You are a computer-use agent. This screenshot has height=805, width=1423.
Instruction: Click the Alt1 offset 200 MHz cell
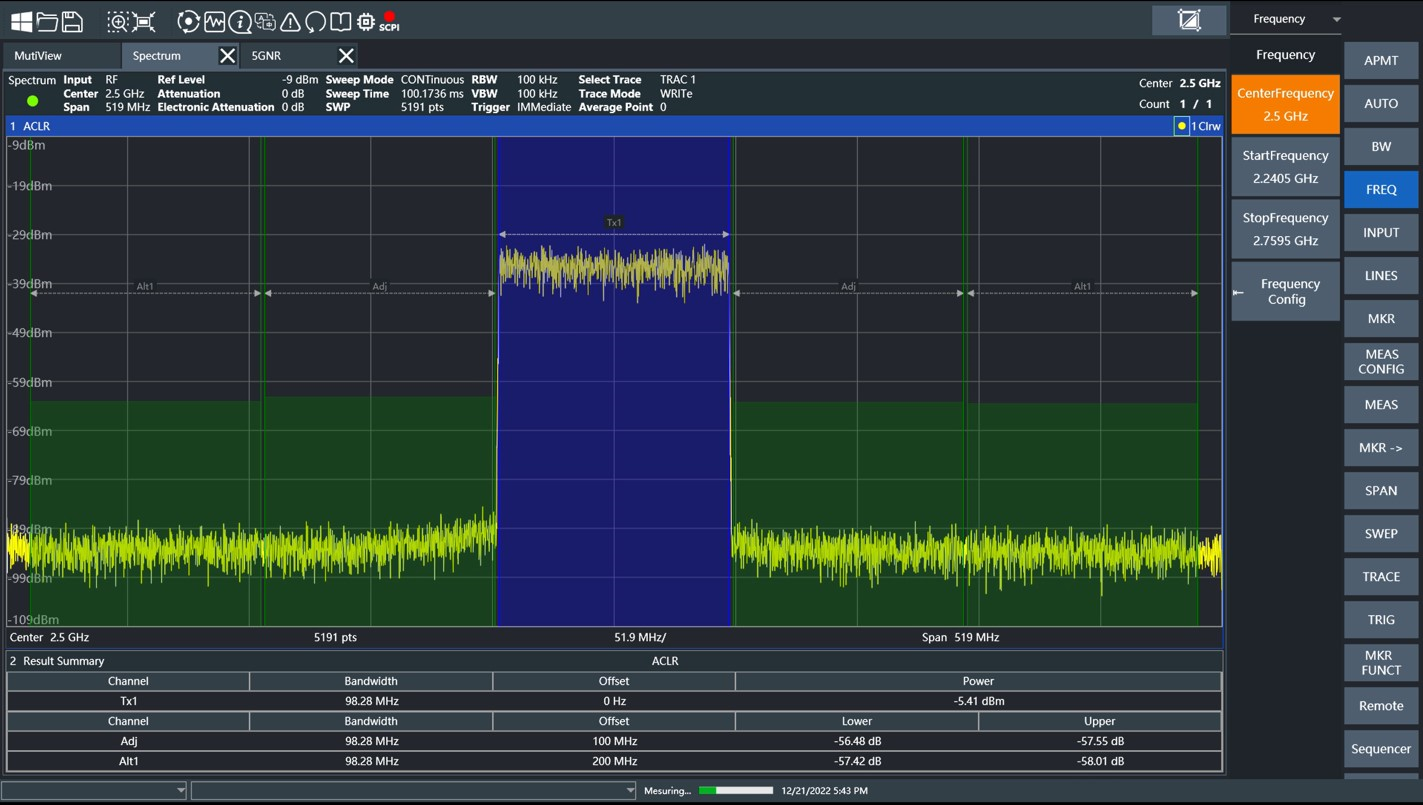pos(614,761)
